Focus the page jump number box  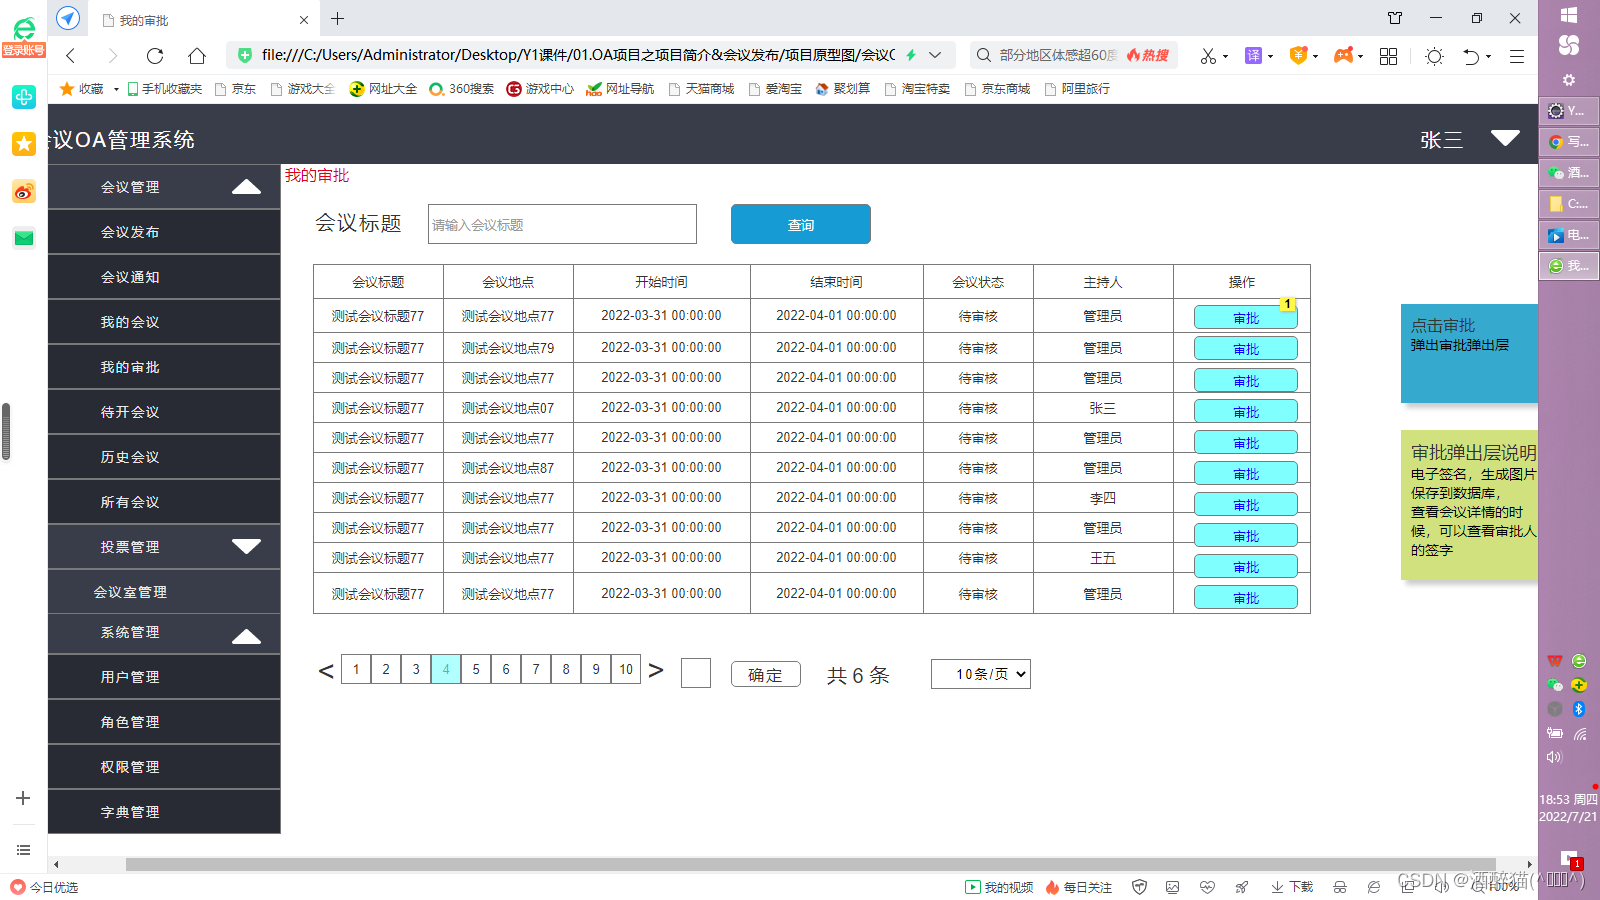click(x=696, y=673)
